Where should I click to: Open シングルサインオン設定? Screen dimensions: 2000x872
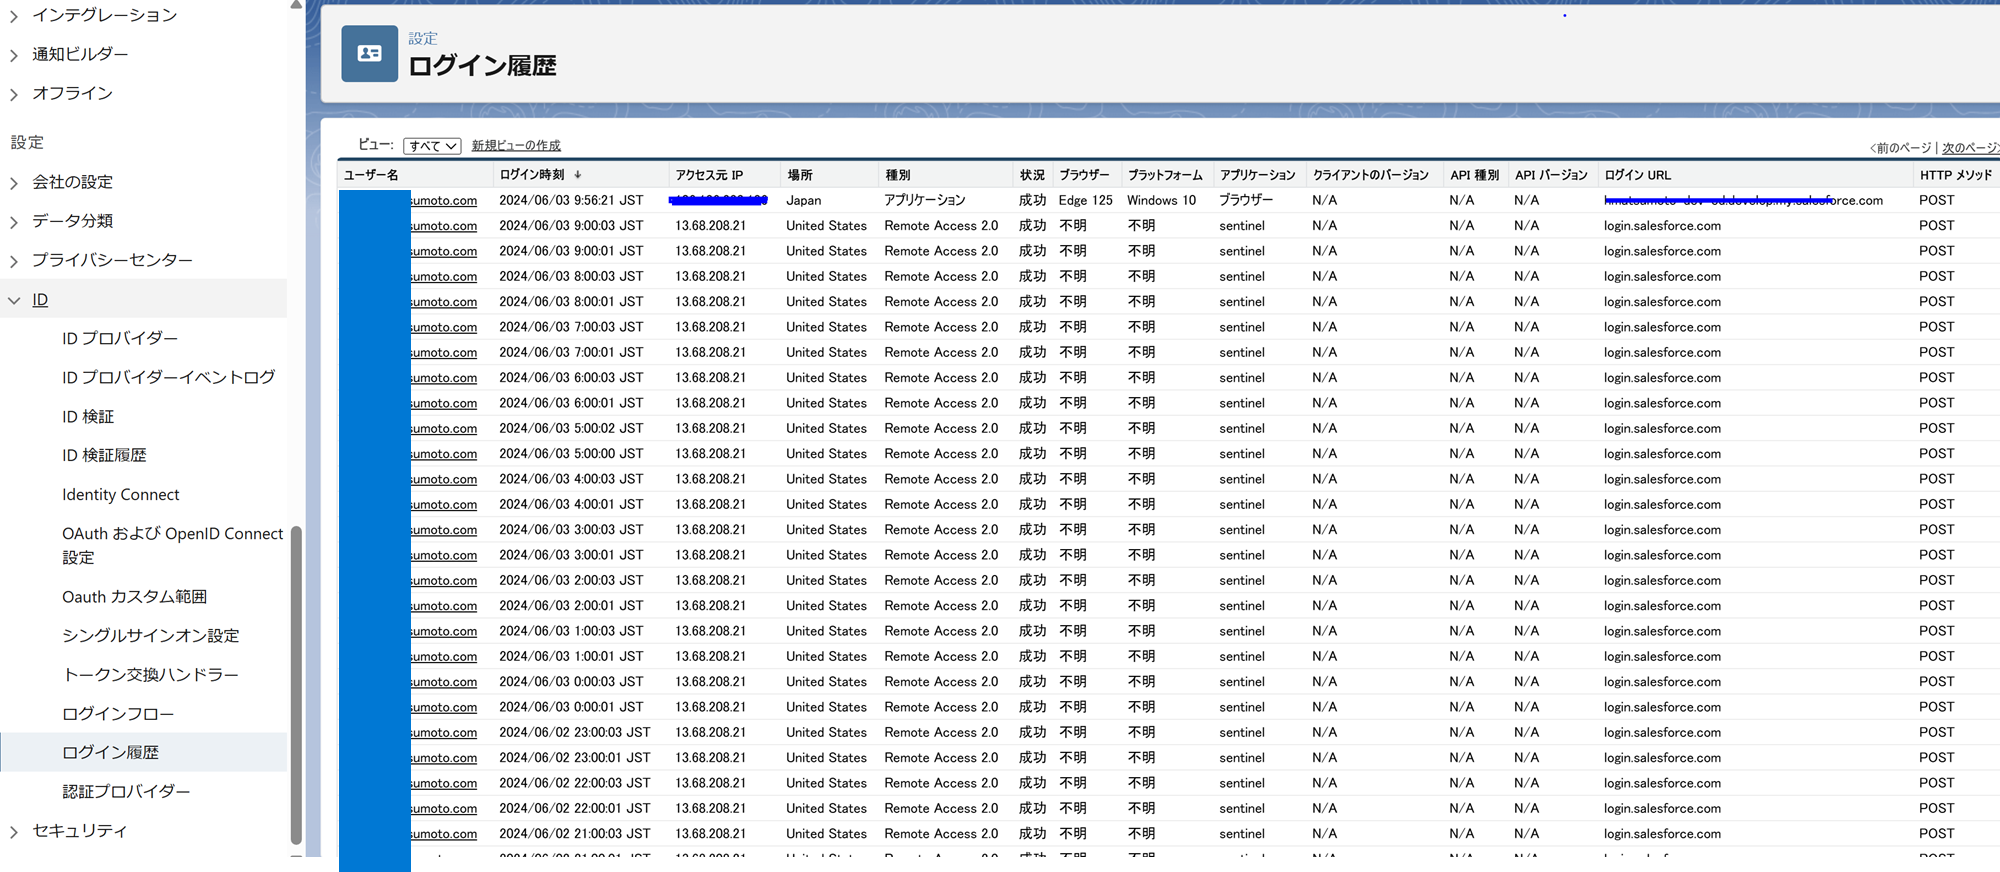pyautogui.click(x=151, y=636)
